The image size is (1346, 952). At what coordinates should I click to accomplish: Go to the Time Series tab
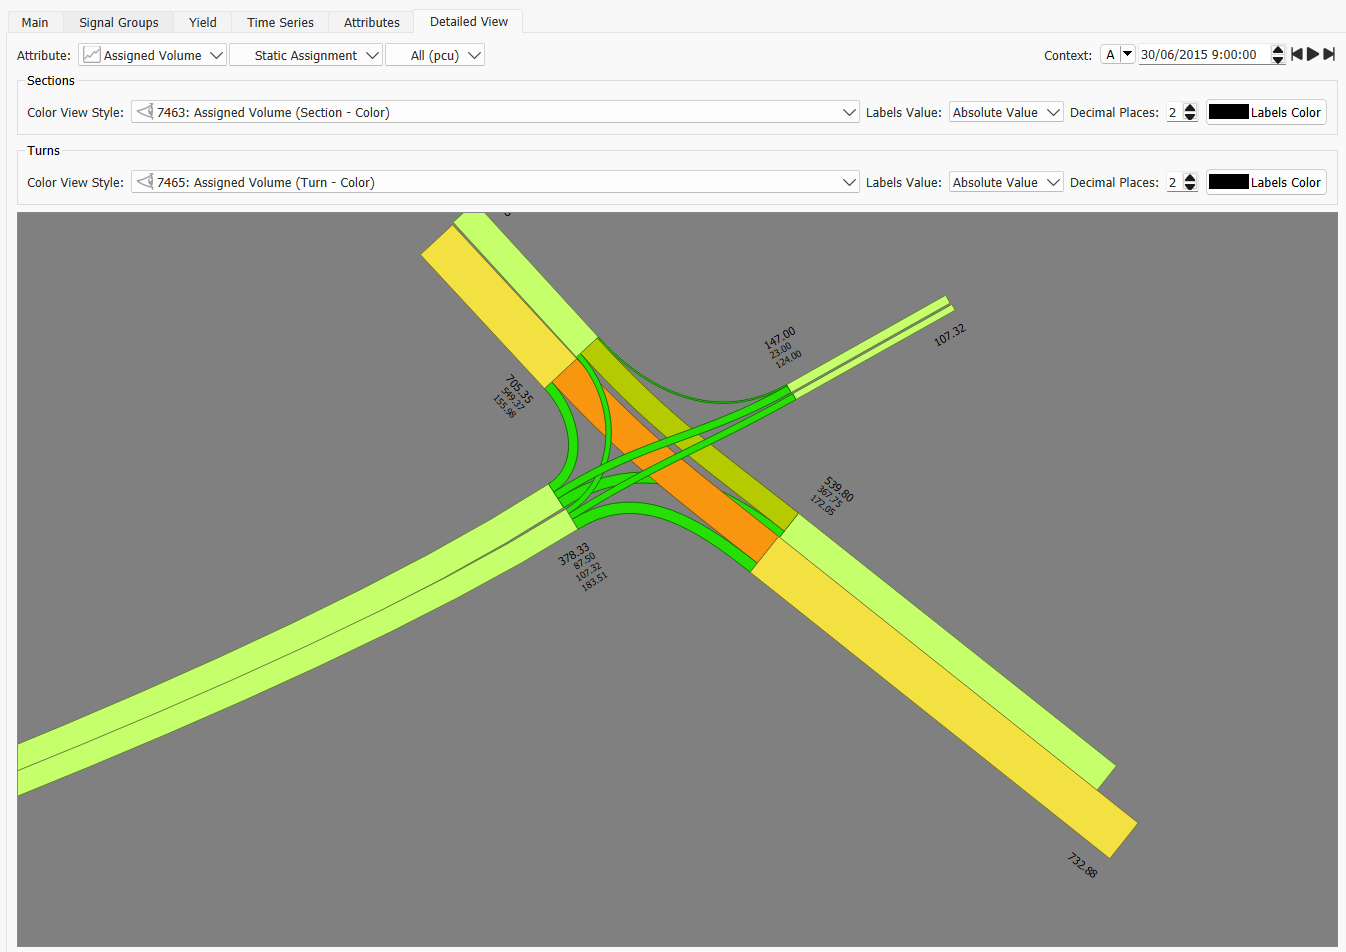tap(280, 22)
